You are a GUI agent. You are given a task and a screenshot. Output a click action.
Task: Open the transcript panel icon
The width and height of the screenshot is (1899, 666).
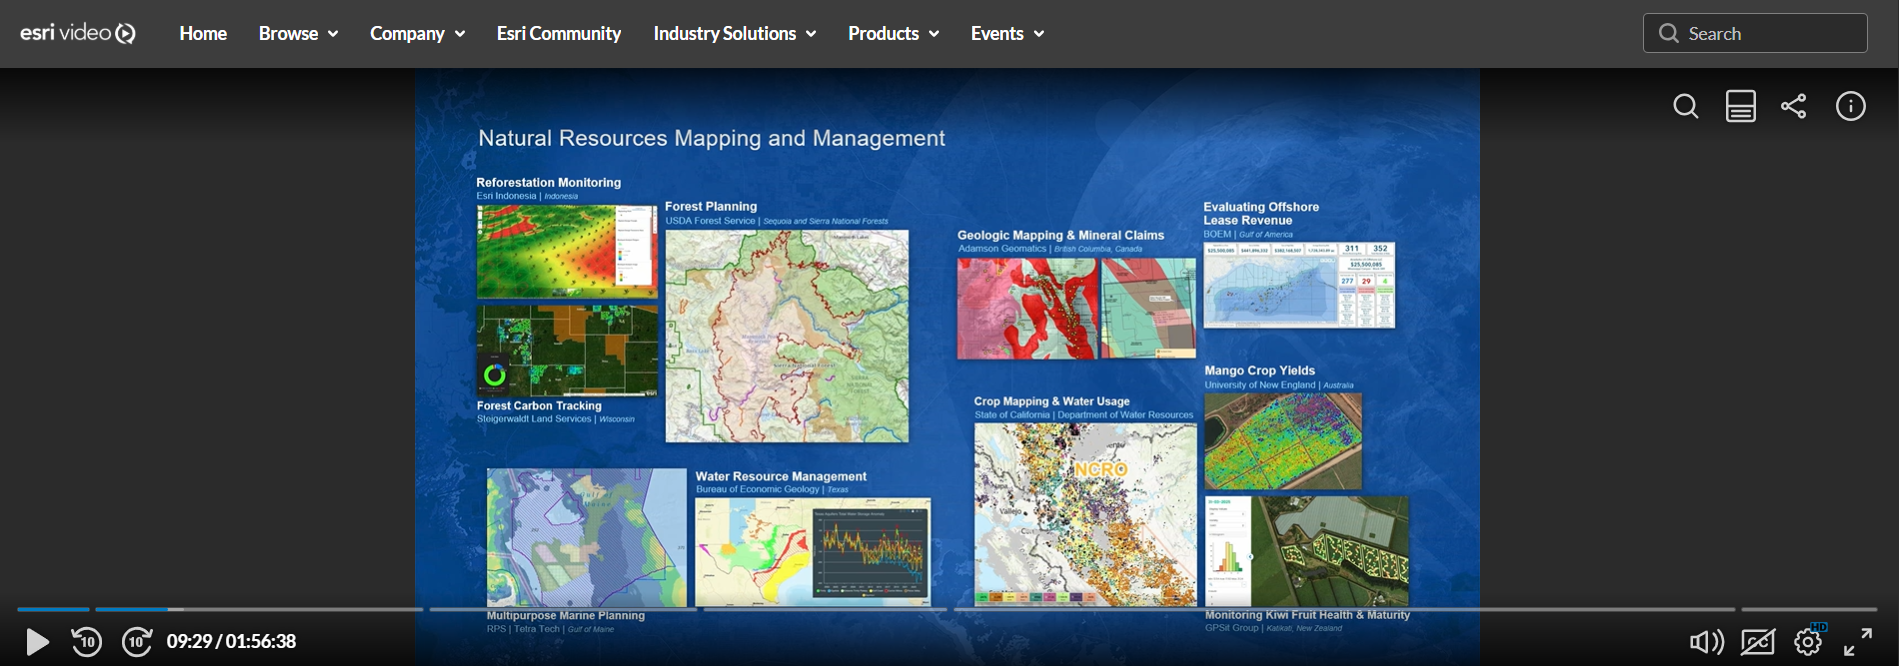point(1741,106)
